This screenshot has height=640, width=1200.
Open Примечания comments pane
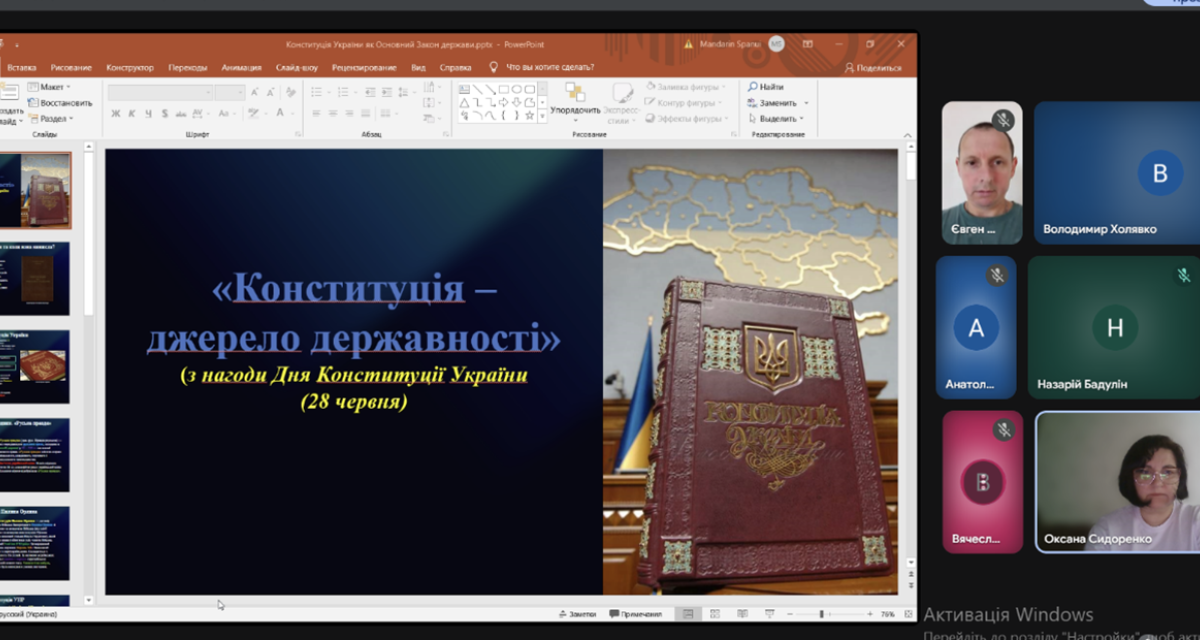[634, 614]
